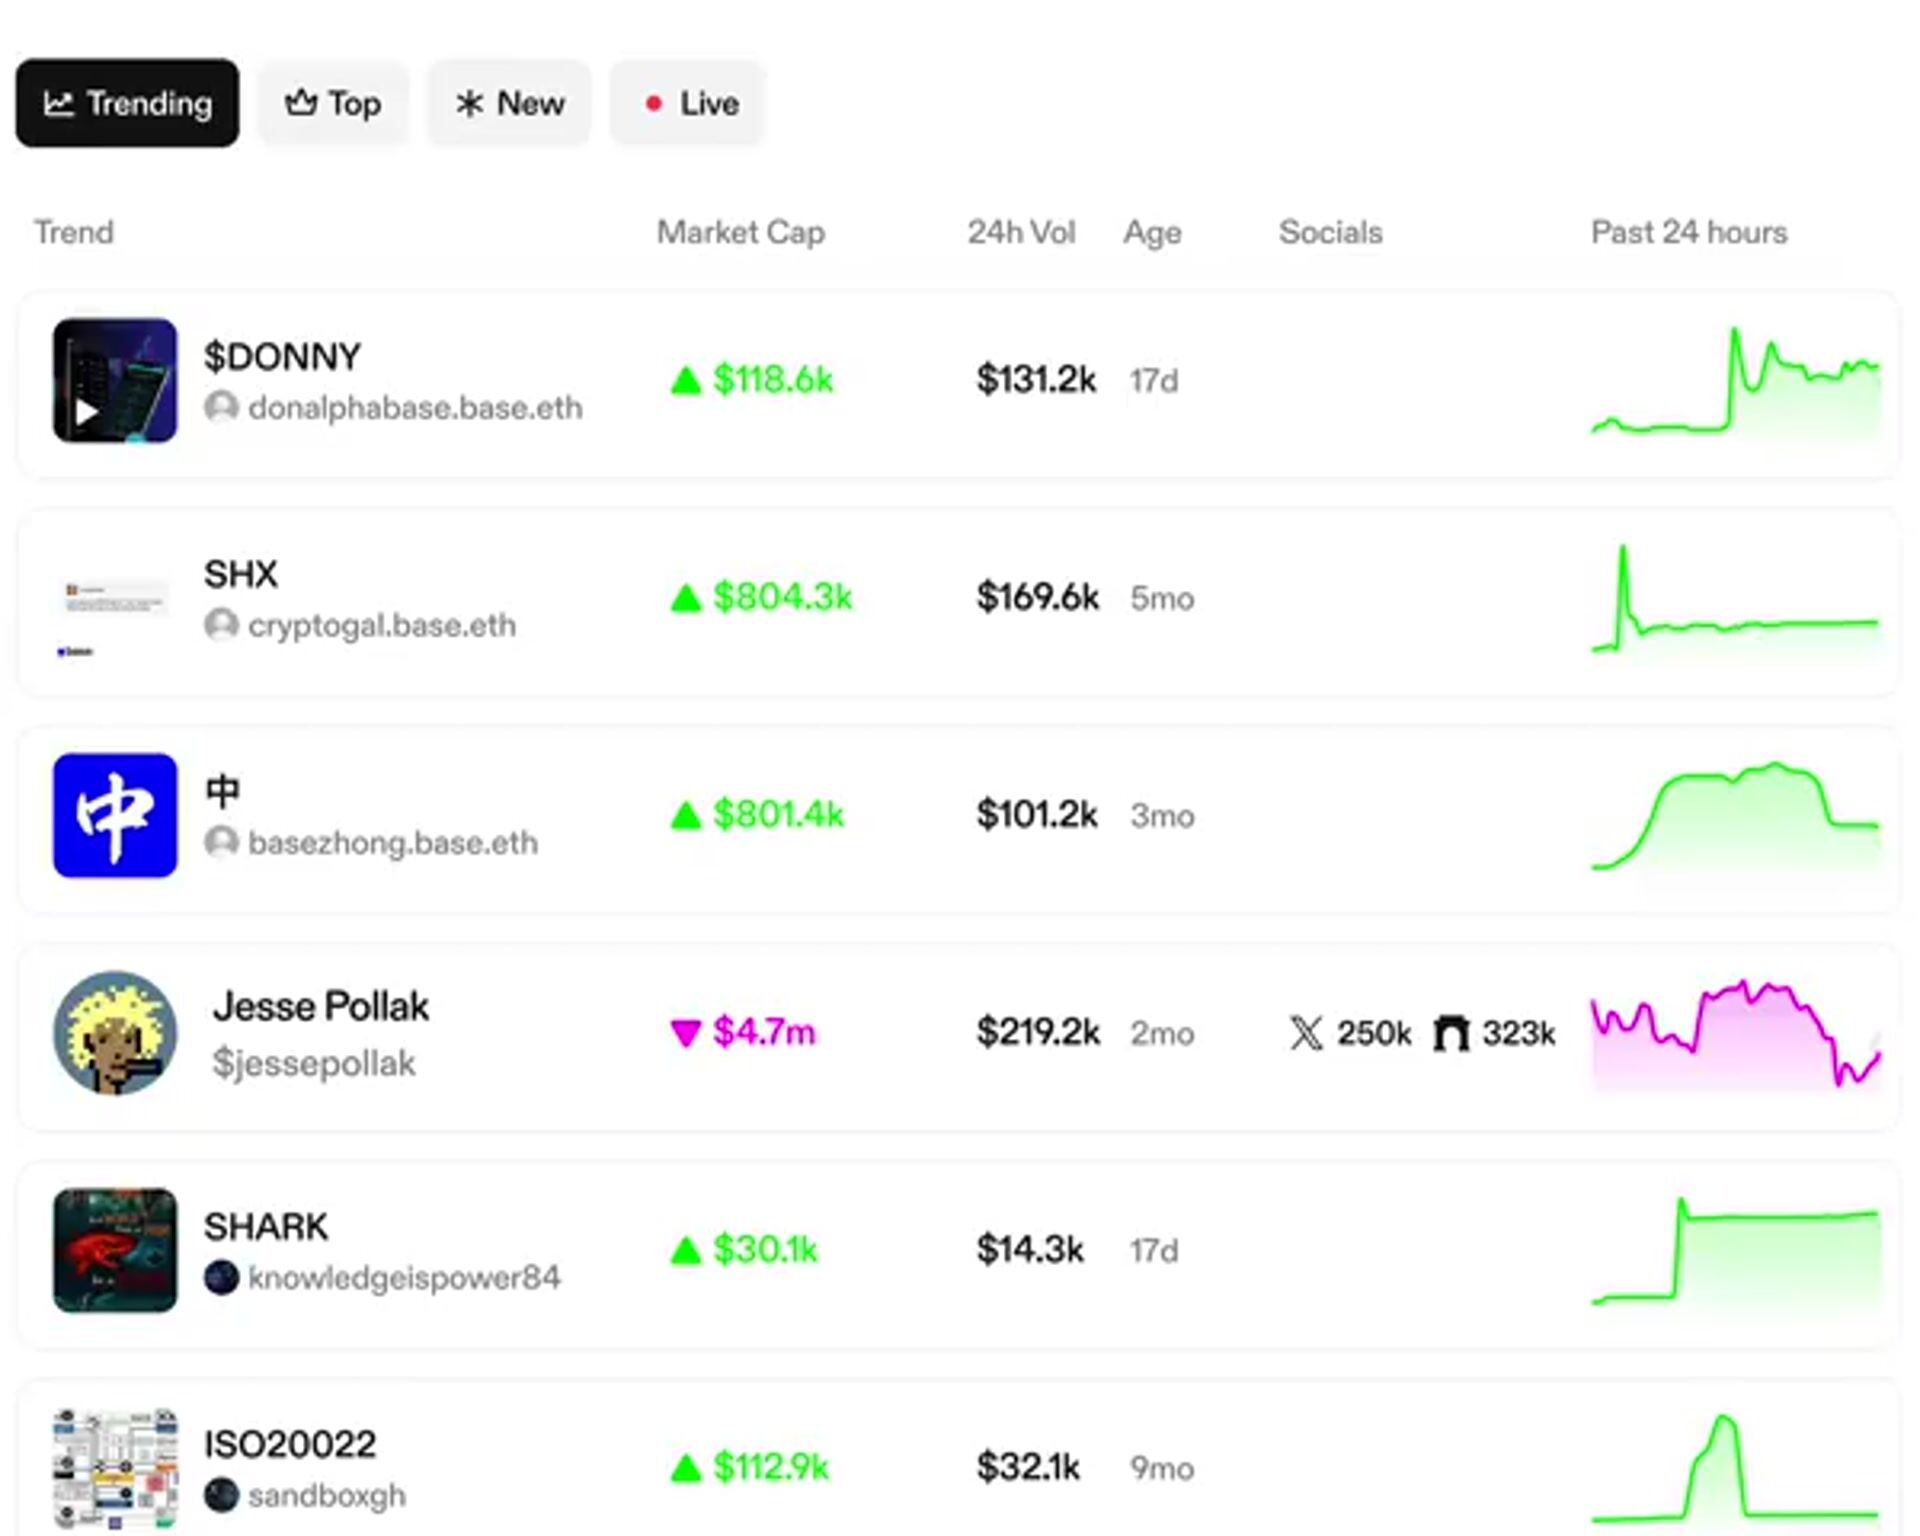Open basezhong.base.eth creator link

[x=392, y=843]
